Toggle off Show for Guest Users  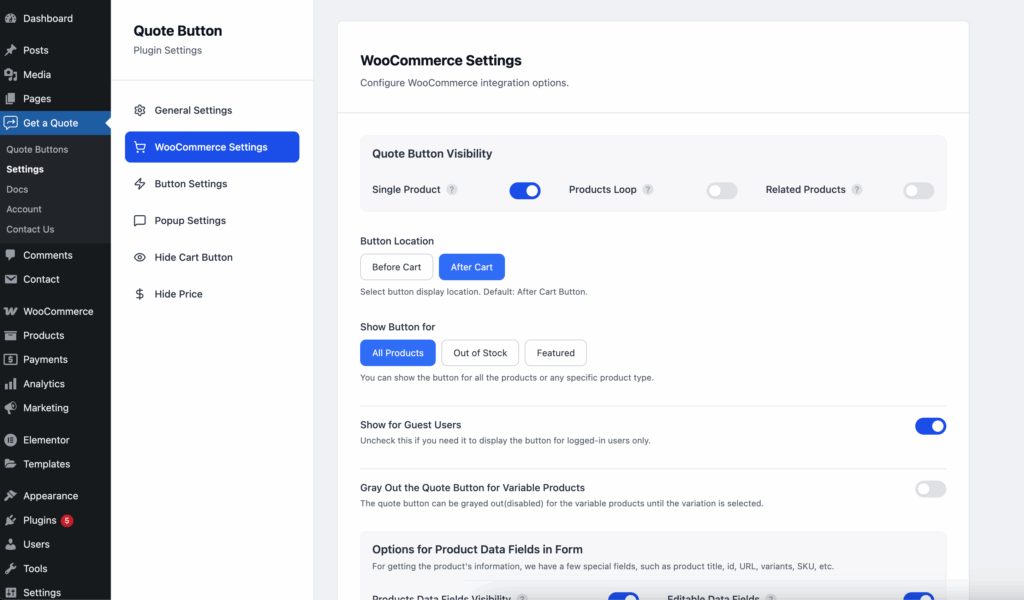930,426
